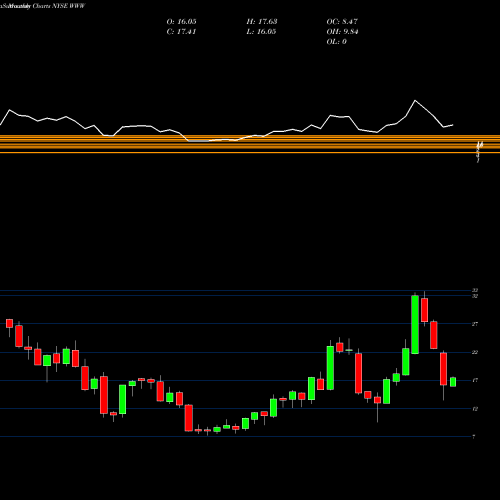The width and height of the screenshot is (500, 500).
Task: Click the OC: 8.47 reading
Action: (x=342, y=22)
